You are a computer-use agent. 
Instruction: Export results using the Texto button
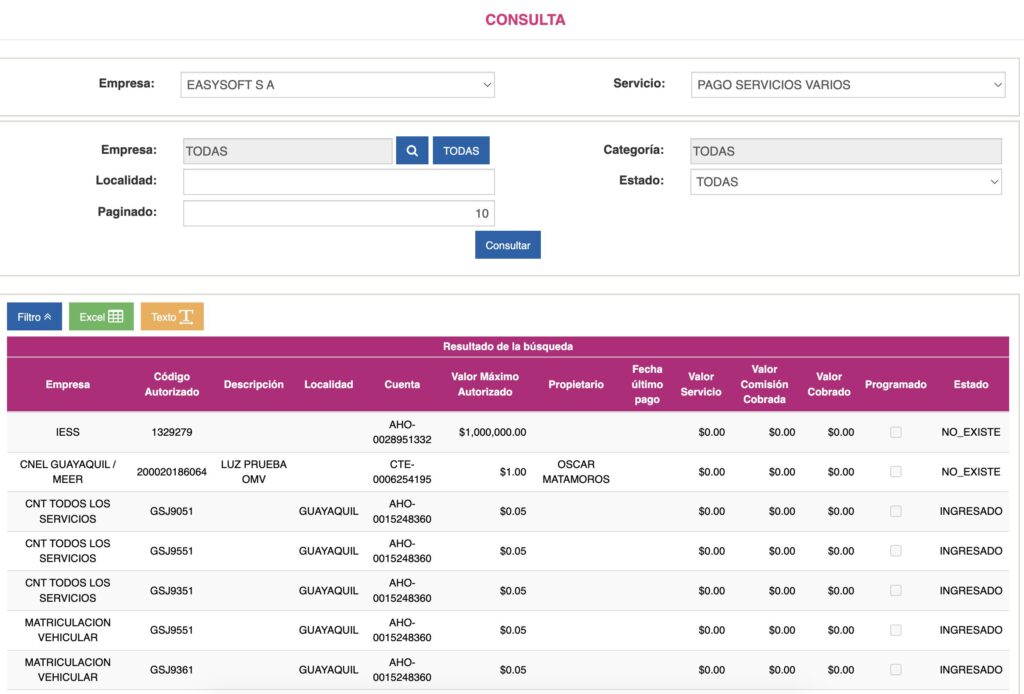[172, 317]
